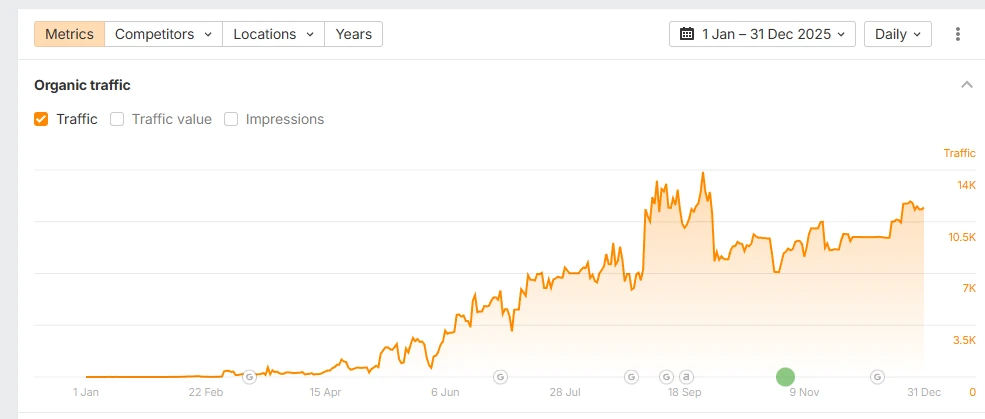Uncheck the Traffic checkbox
985x419 pixels.
coord(41,119)
